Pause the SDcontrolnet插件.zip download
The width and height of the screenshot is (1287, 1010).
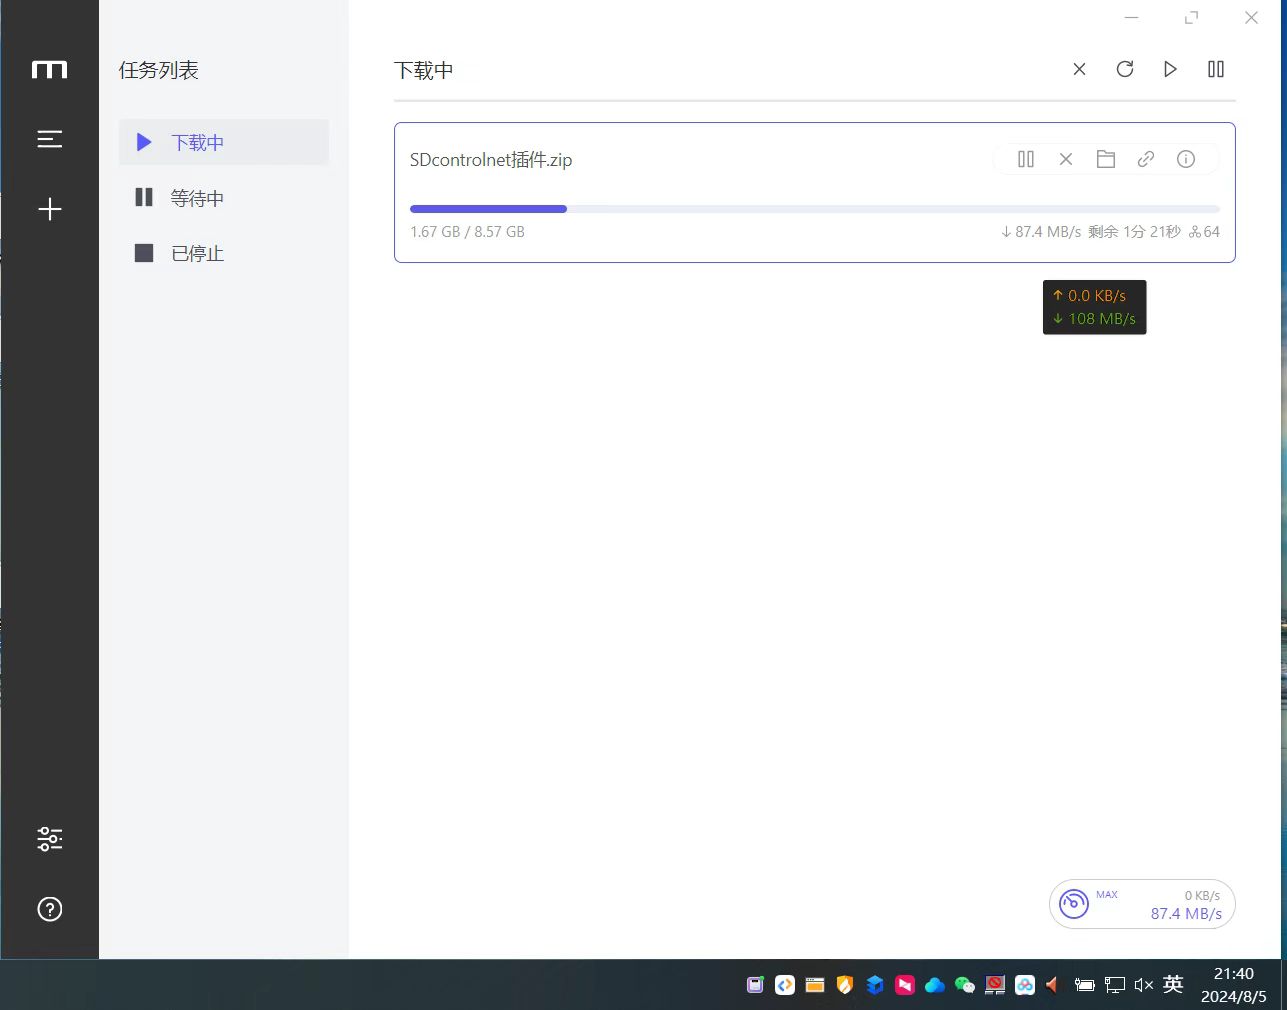pyautogui.click(x=1026, y=159)
